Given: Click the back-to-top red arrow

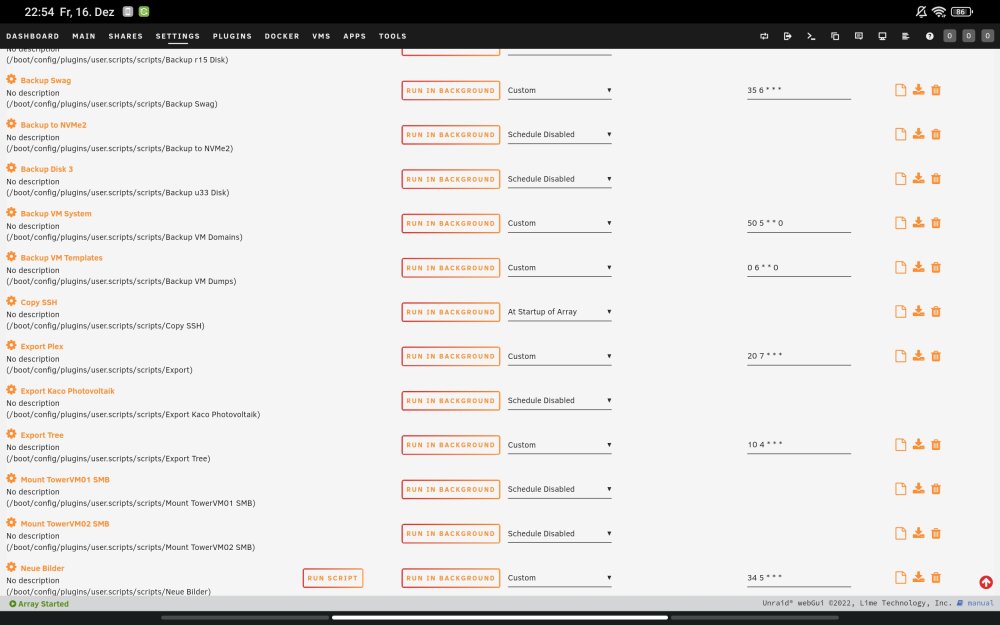Looking at the screenshot, I should coord(986,582).
